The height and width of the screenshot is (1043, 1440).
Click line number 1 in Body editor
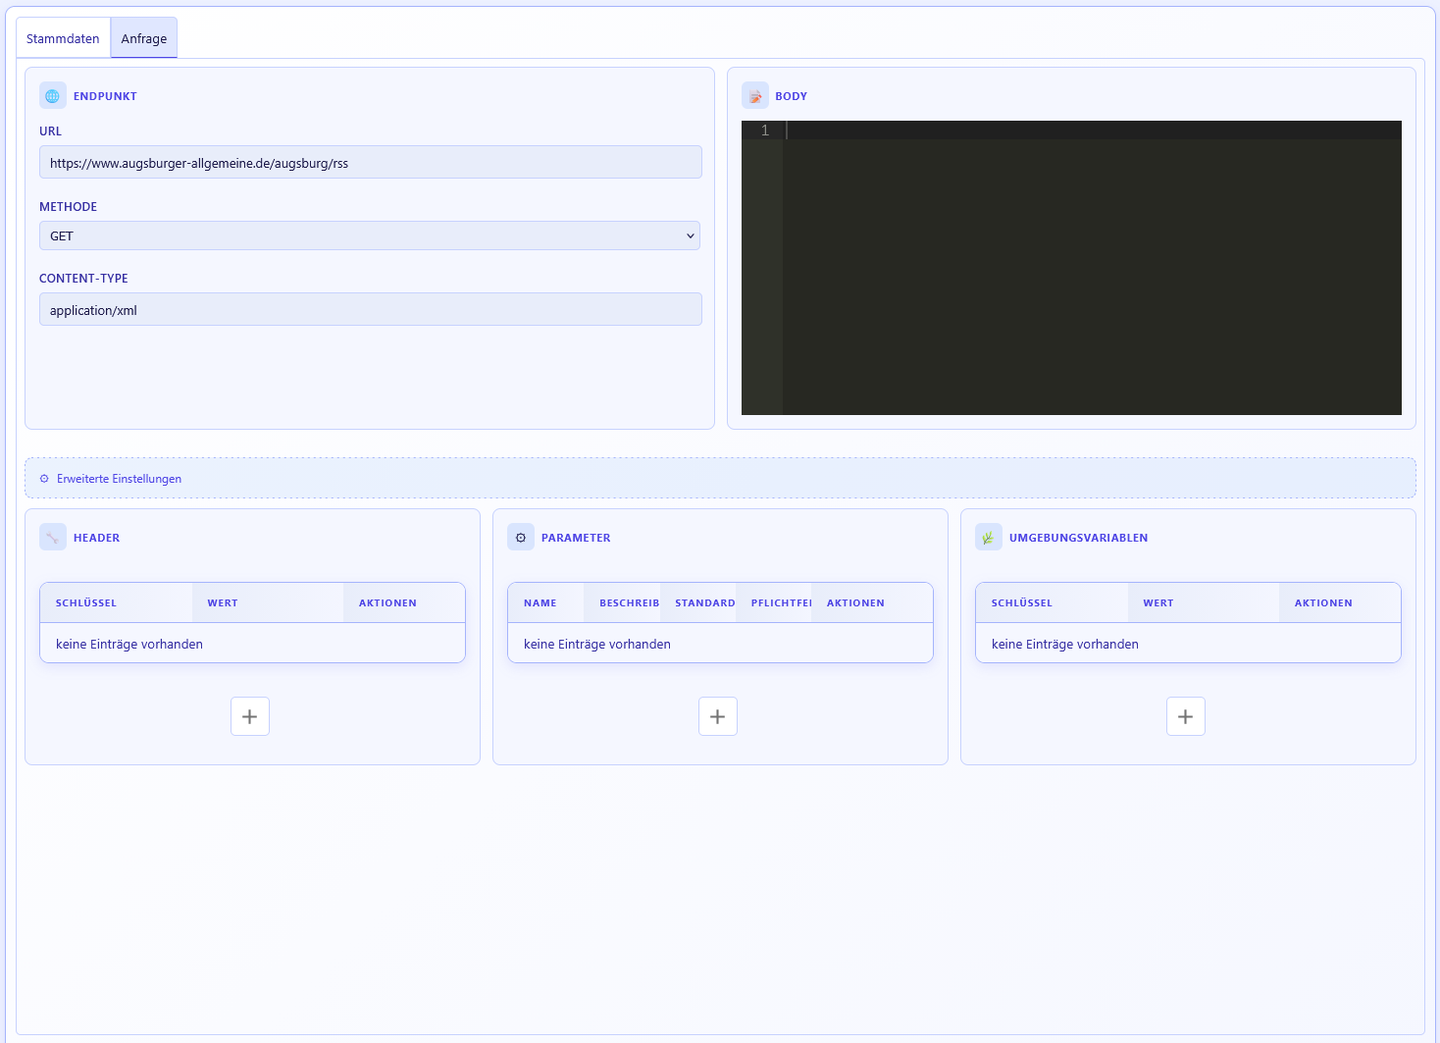click(x=765, y=130)
